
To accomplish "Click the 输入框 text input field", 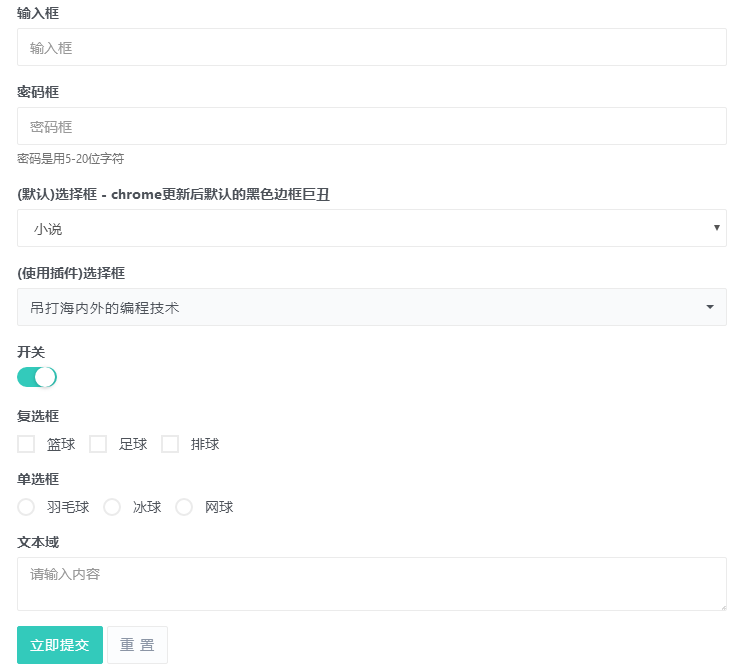I will (x=372, y=47).
